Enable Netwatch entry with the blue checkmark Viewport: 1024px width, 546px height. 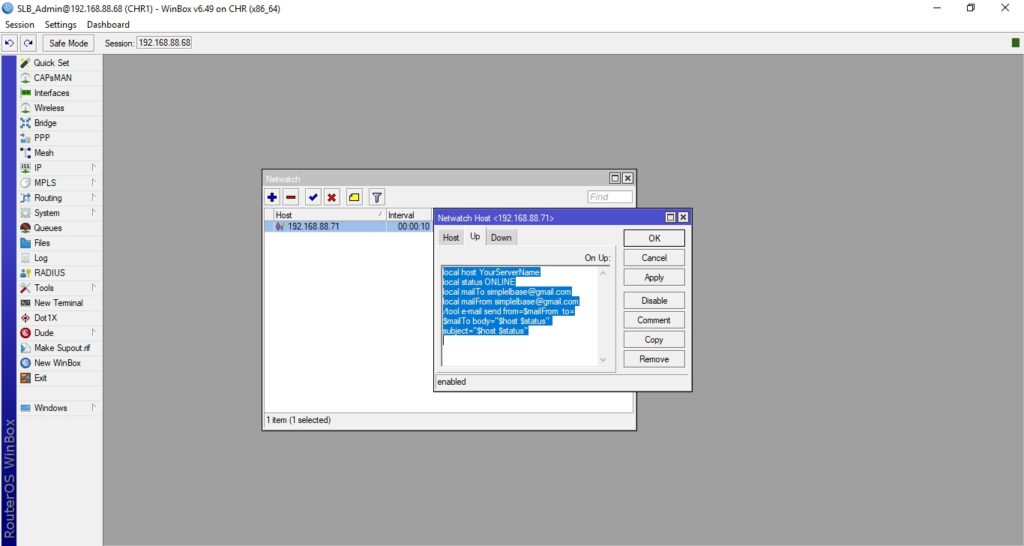[x=313, y=197]
